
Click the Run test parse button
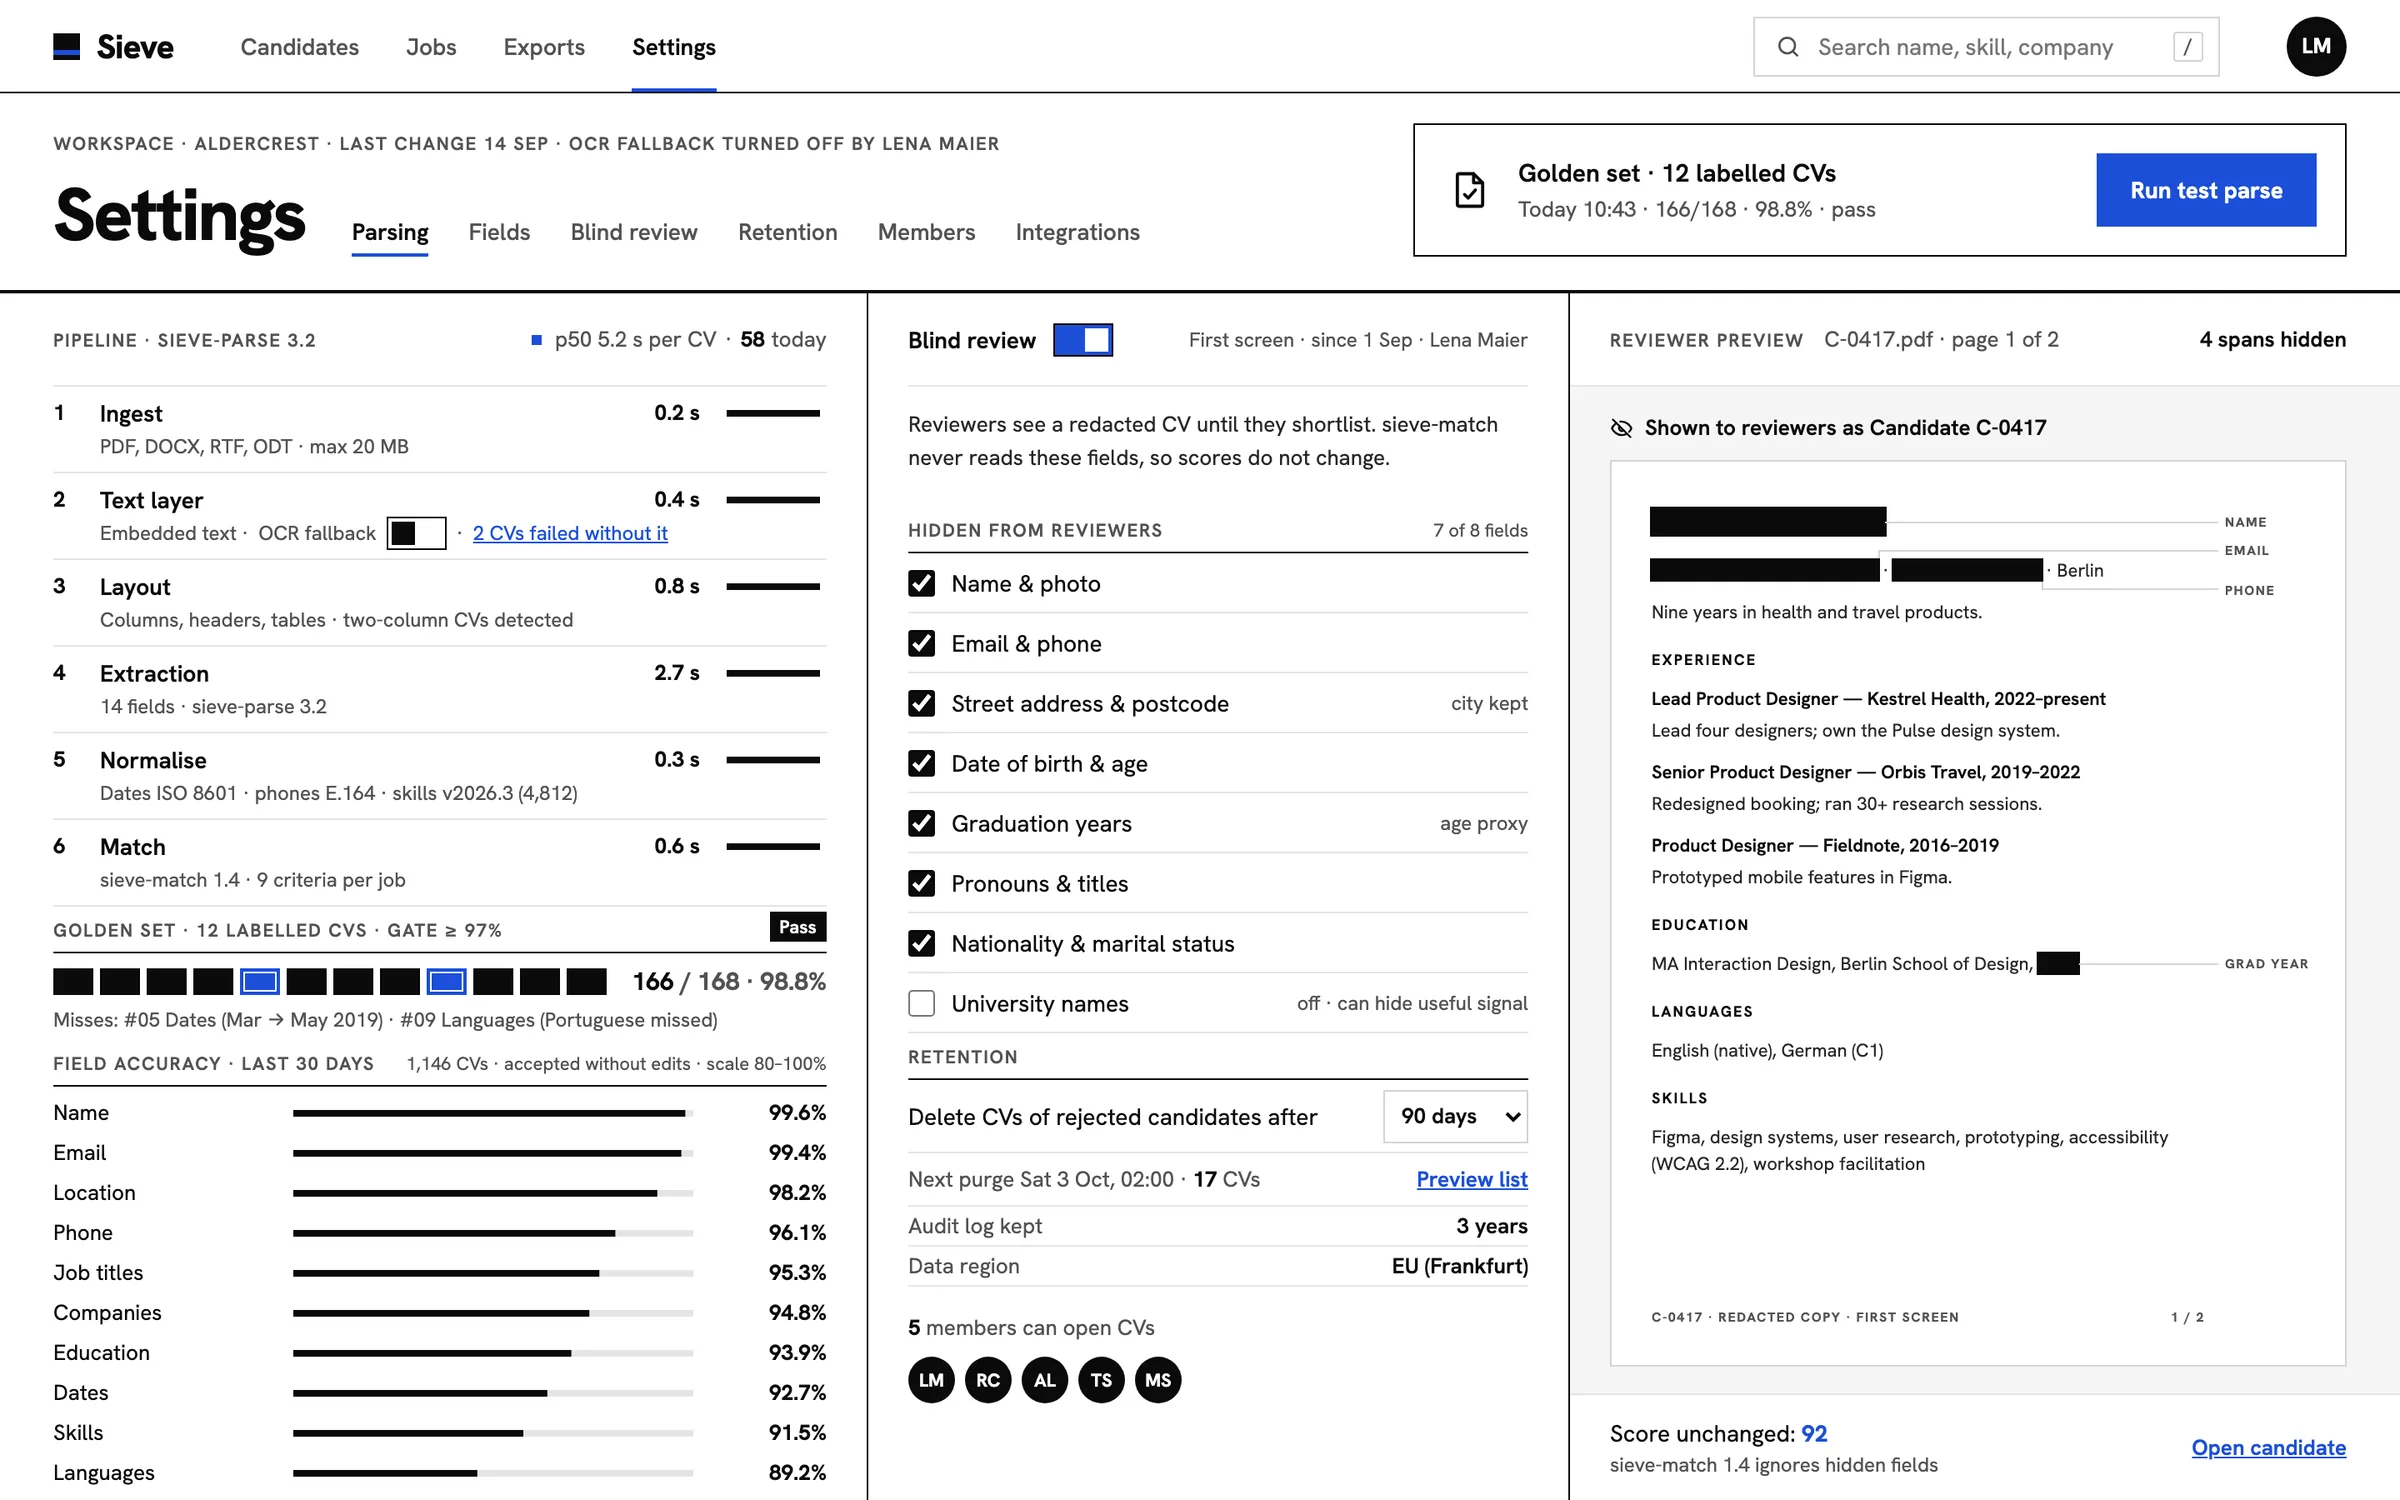[x=2206, y=190]
